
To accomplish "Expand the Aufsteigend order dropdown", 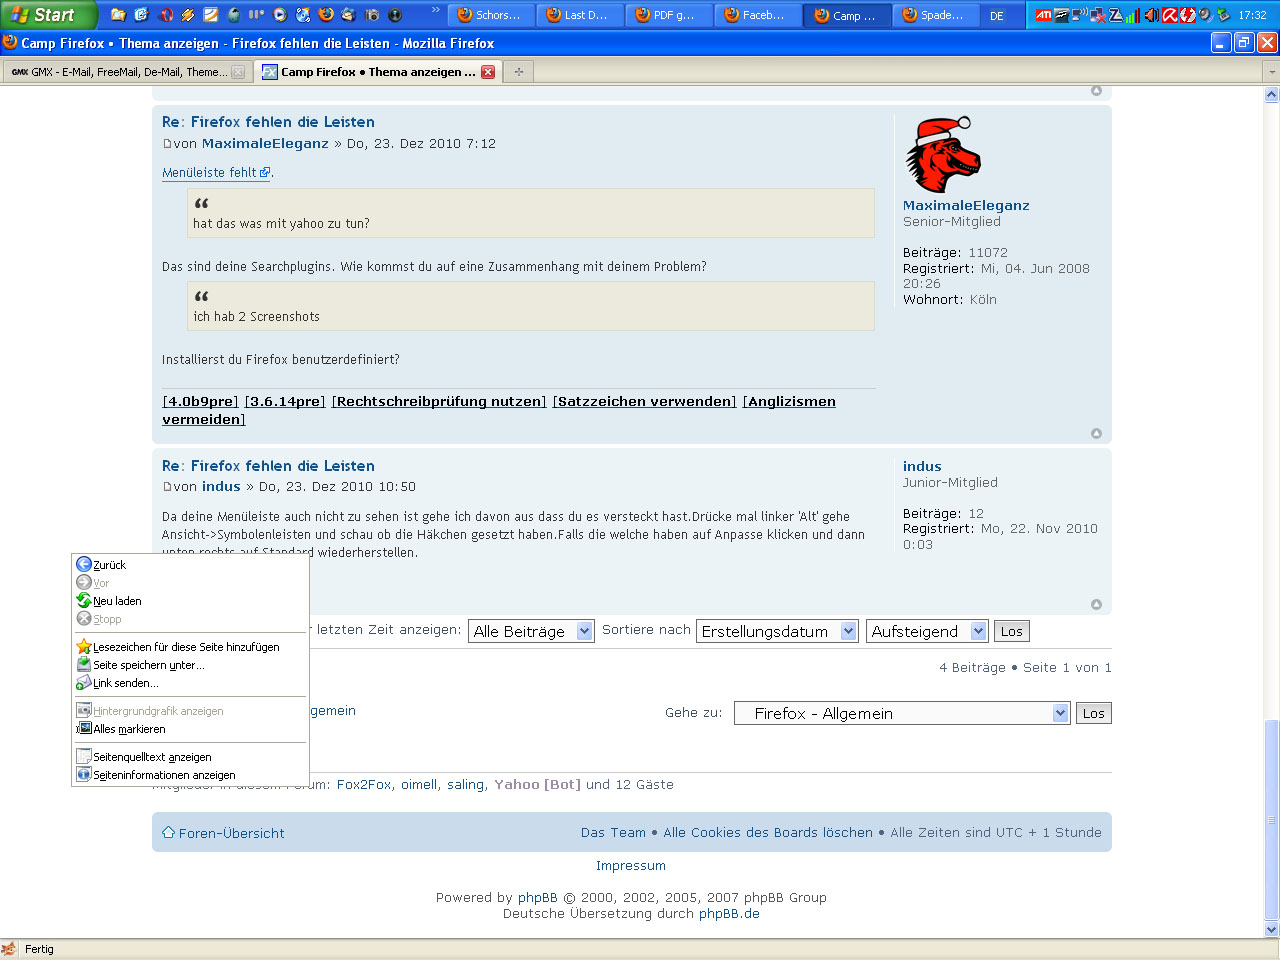I will (x=978, y=632).
